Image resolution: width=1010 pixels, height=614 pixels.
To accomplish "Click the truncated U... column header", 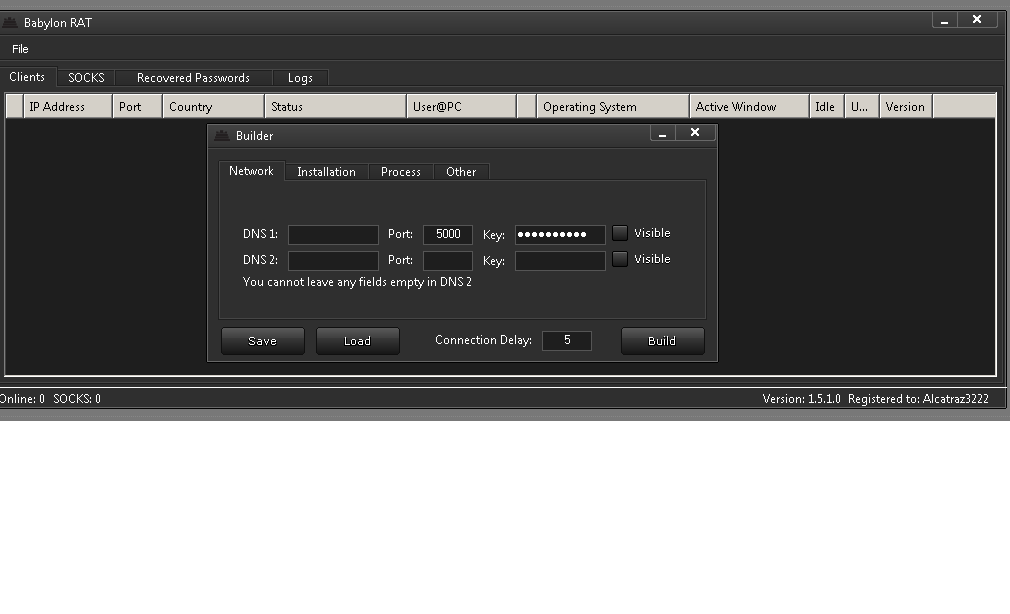I will [862, 106].
